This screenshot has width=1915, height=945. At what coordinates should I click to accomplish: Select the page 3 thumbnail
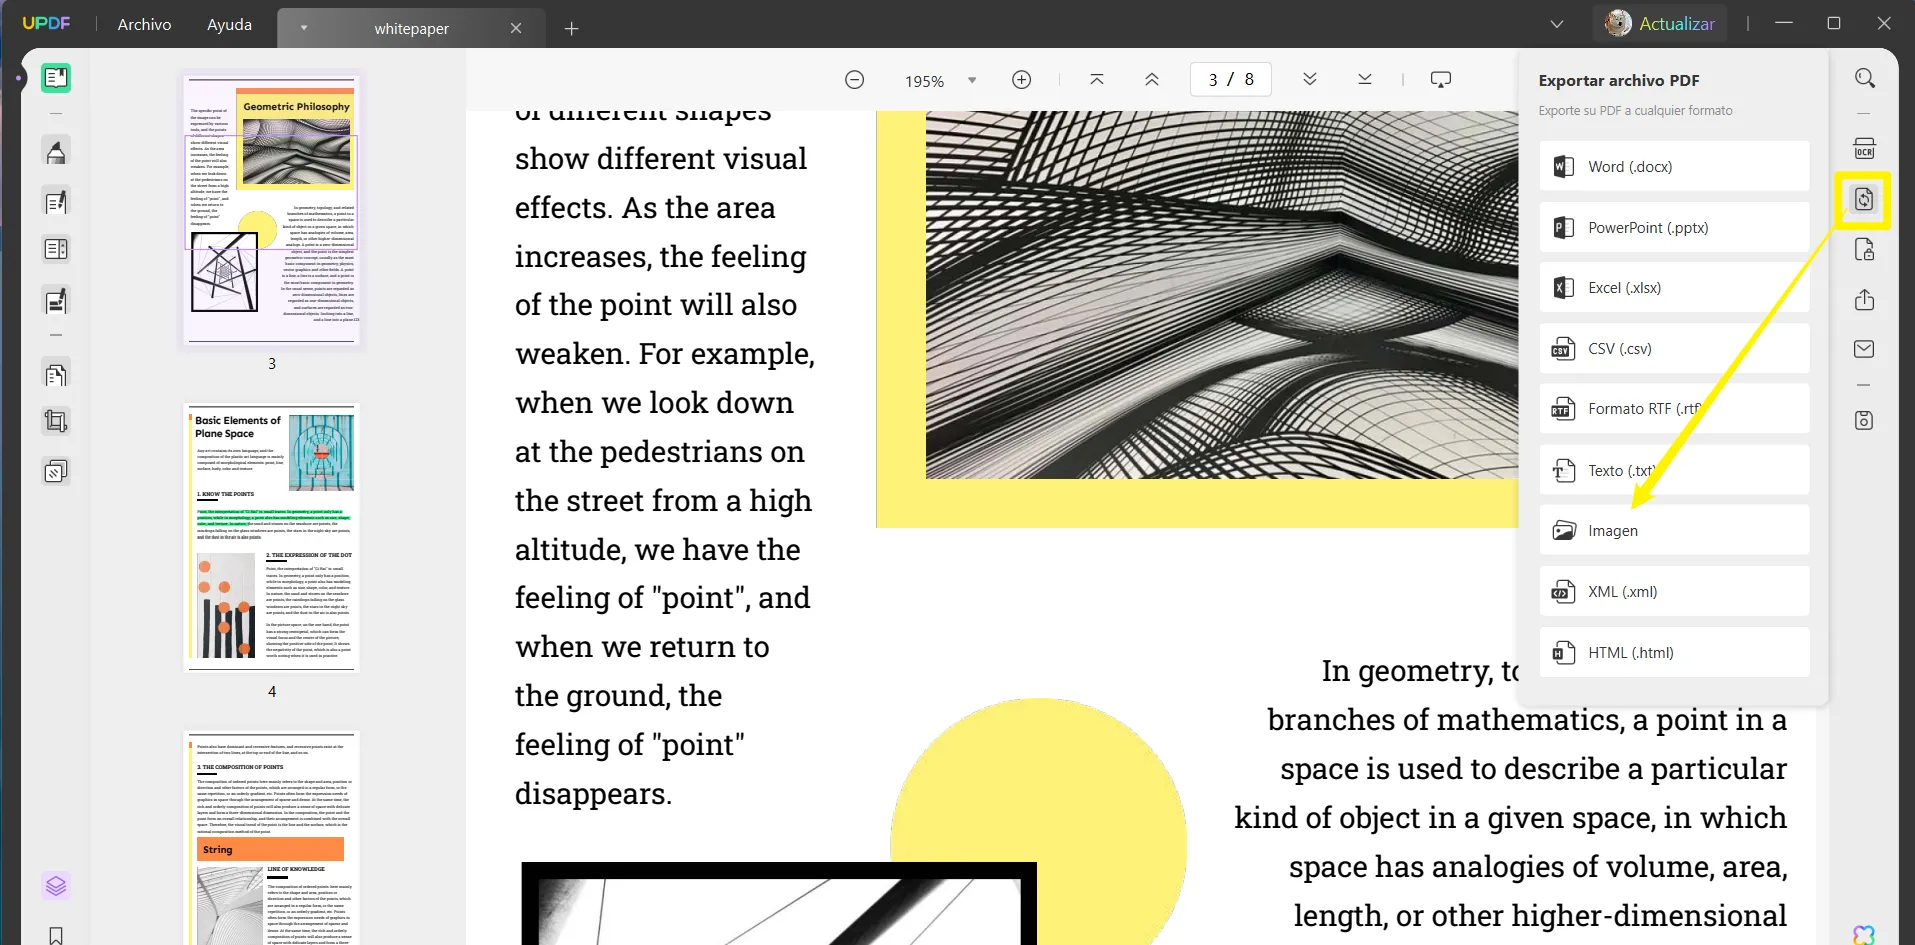click(x=272, y=210)
